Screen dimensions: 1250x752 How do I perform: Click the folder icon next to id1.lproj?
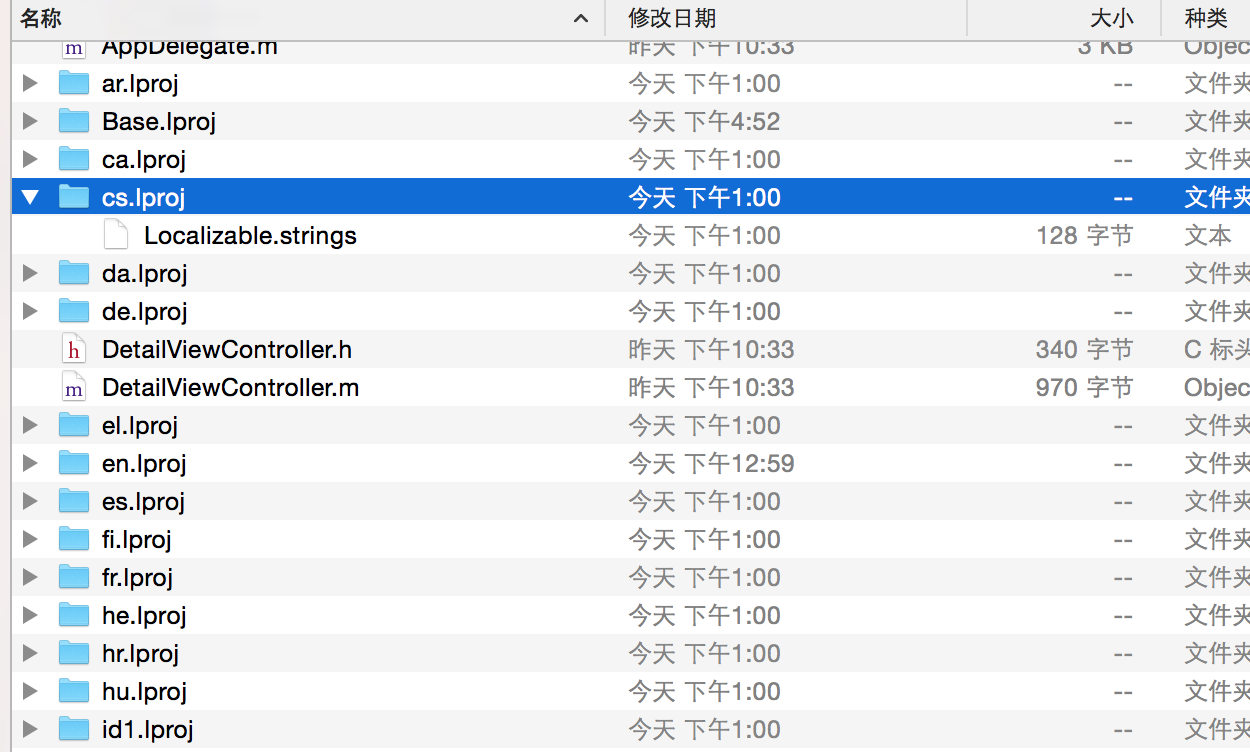(x=73, y=729)
